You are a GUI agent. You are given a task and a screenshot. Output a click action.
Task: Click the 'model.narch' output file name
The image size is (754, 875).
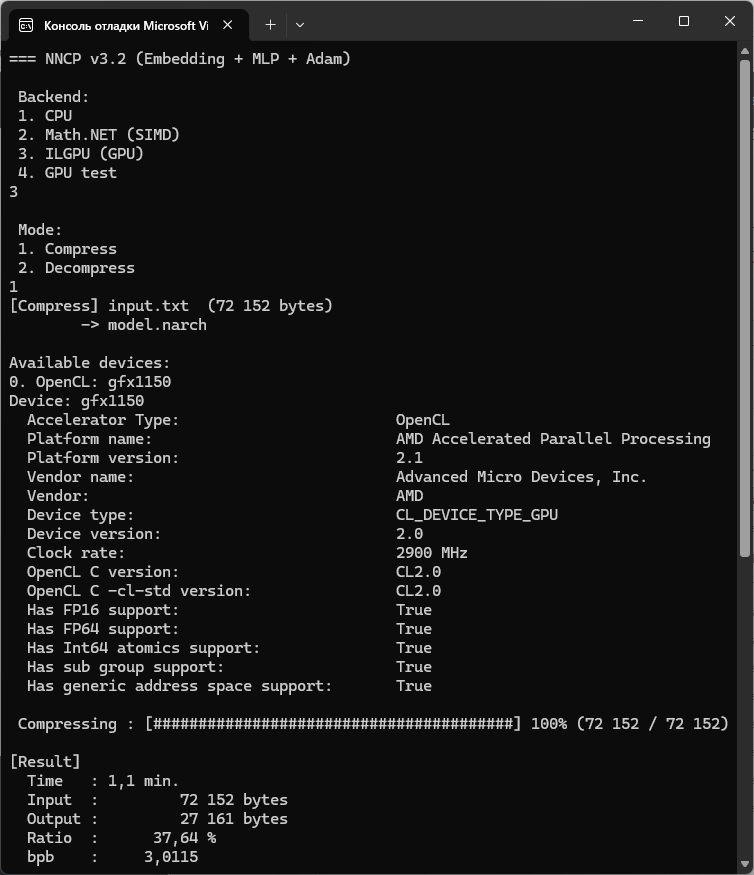point(157,325)
